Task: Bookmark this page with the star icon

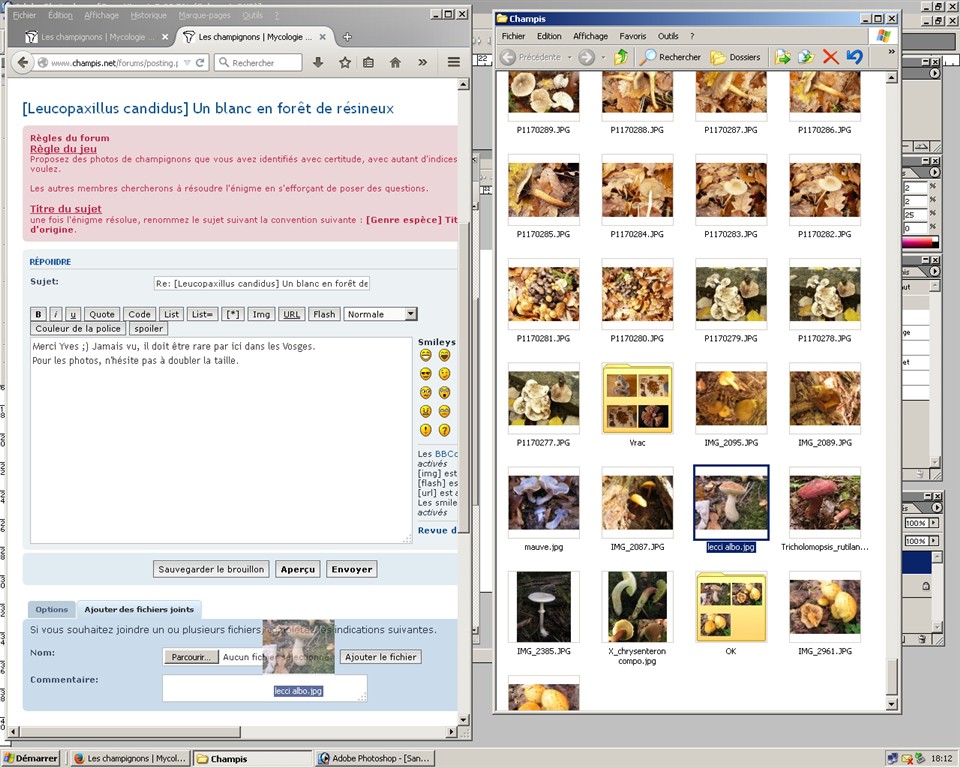Action: click(x=344, y=62)
